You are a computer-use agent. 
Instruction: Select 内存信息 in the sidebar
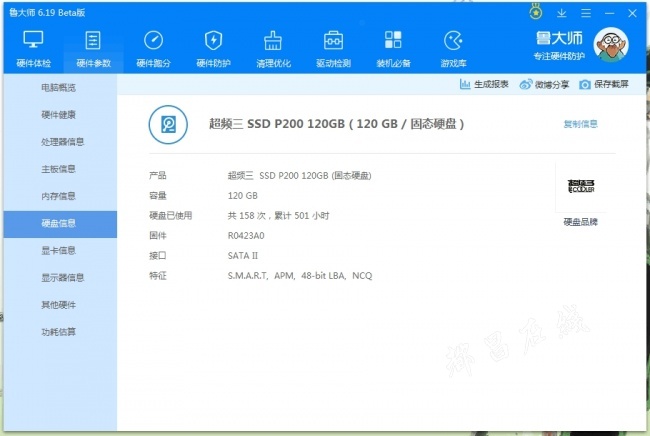tap(58, 196)
